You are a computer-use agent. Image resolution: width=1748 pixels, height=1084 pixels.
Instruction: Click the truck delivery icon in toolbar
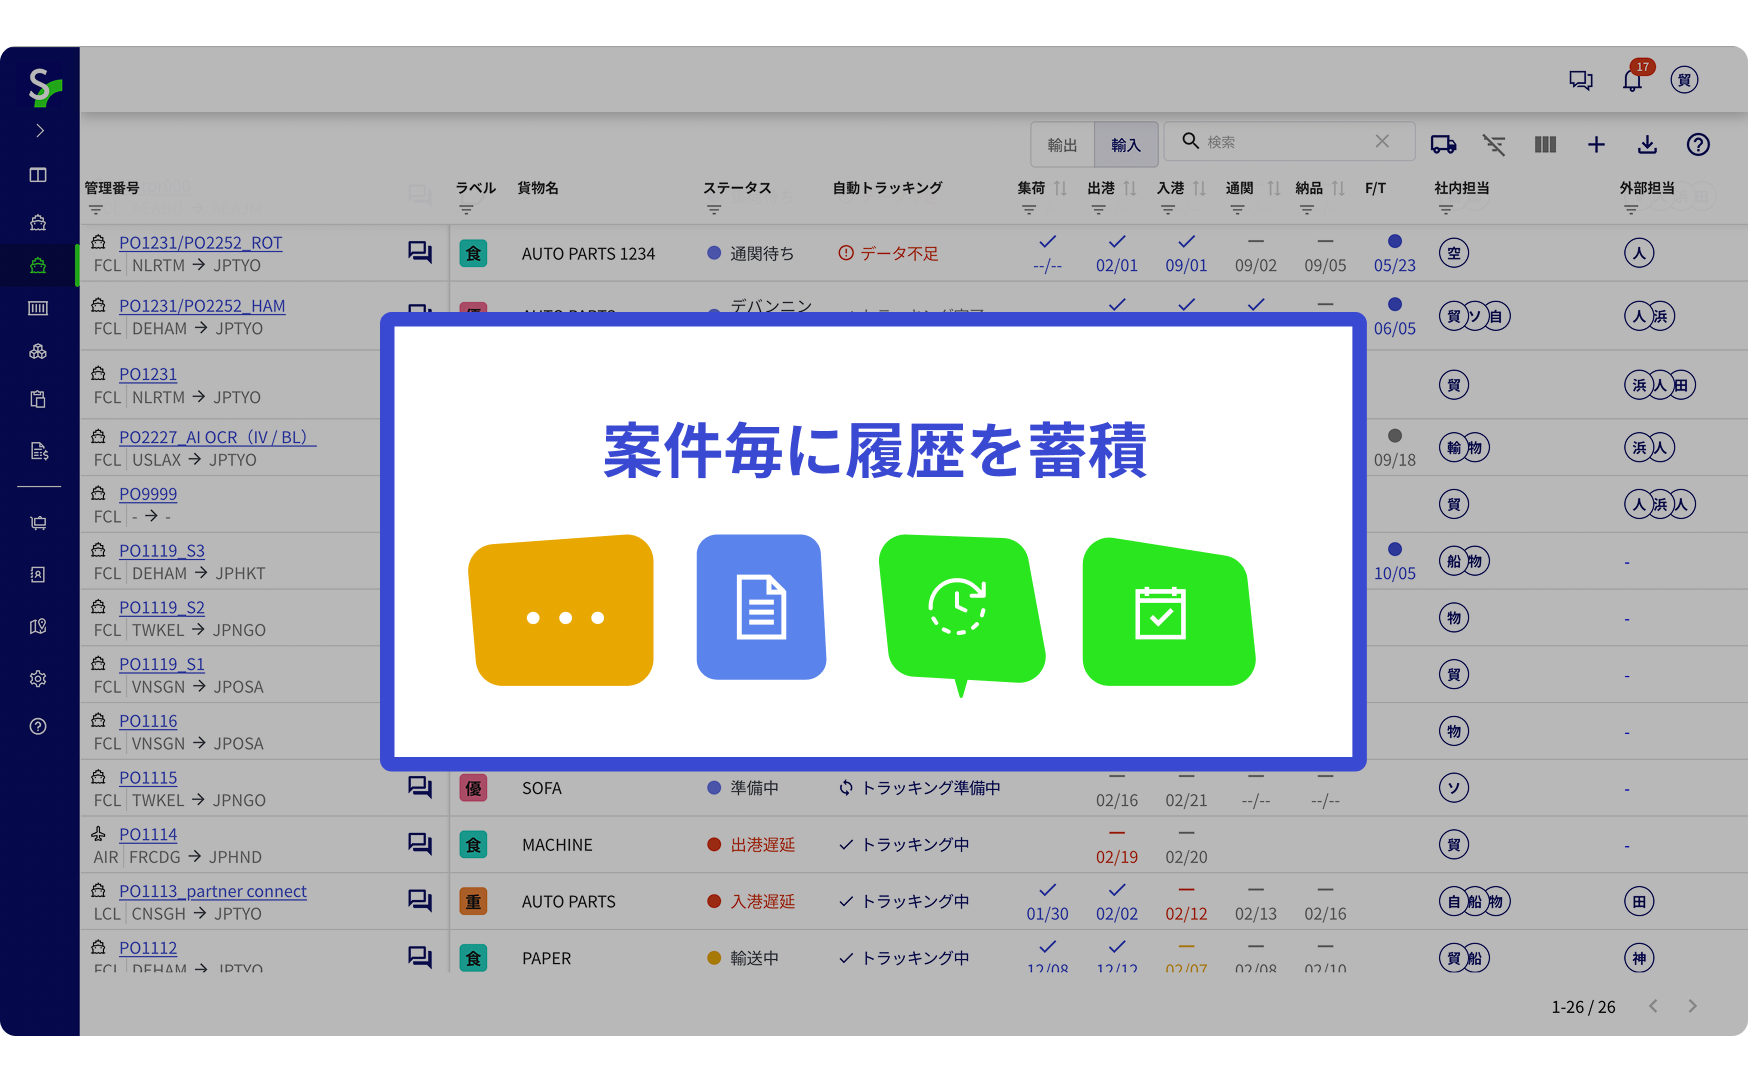tap(1443, 145)
